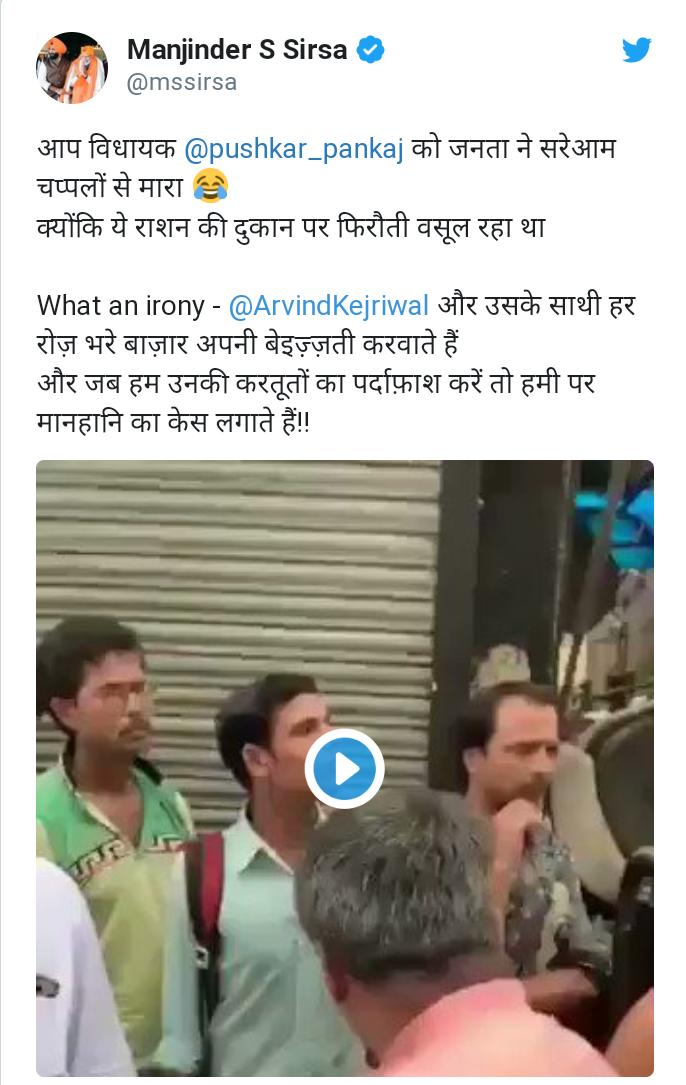Open Manjinder S Sirsa's profile picture
686x1085 pixels.
[x=71, y=67]
